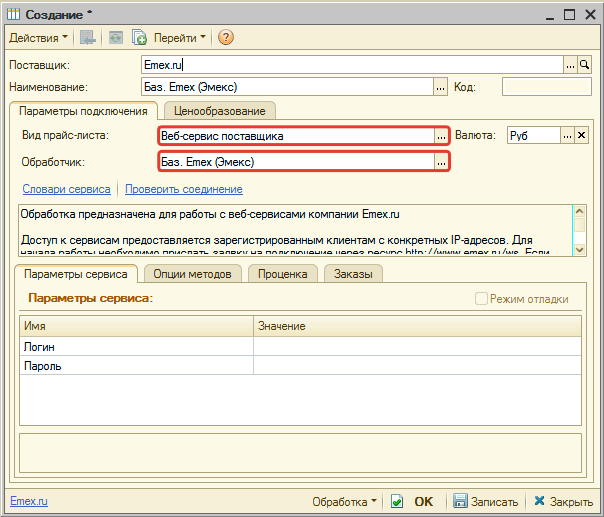This screenshot has height=517, width=604.
Task: Clear the Валюта field with X
Action: click(x=582, y=136)
